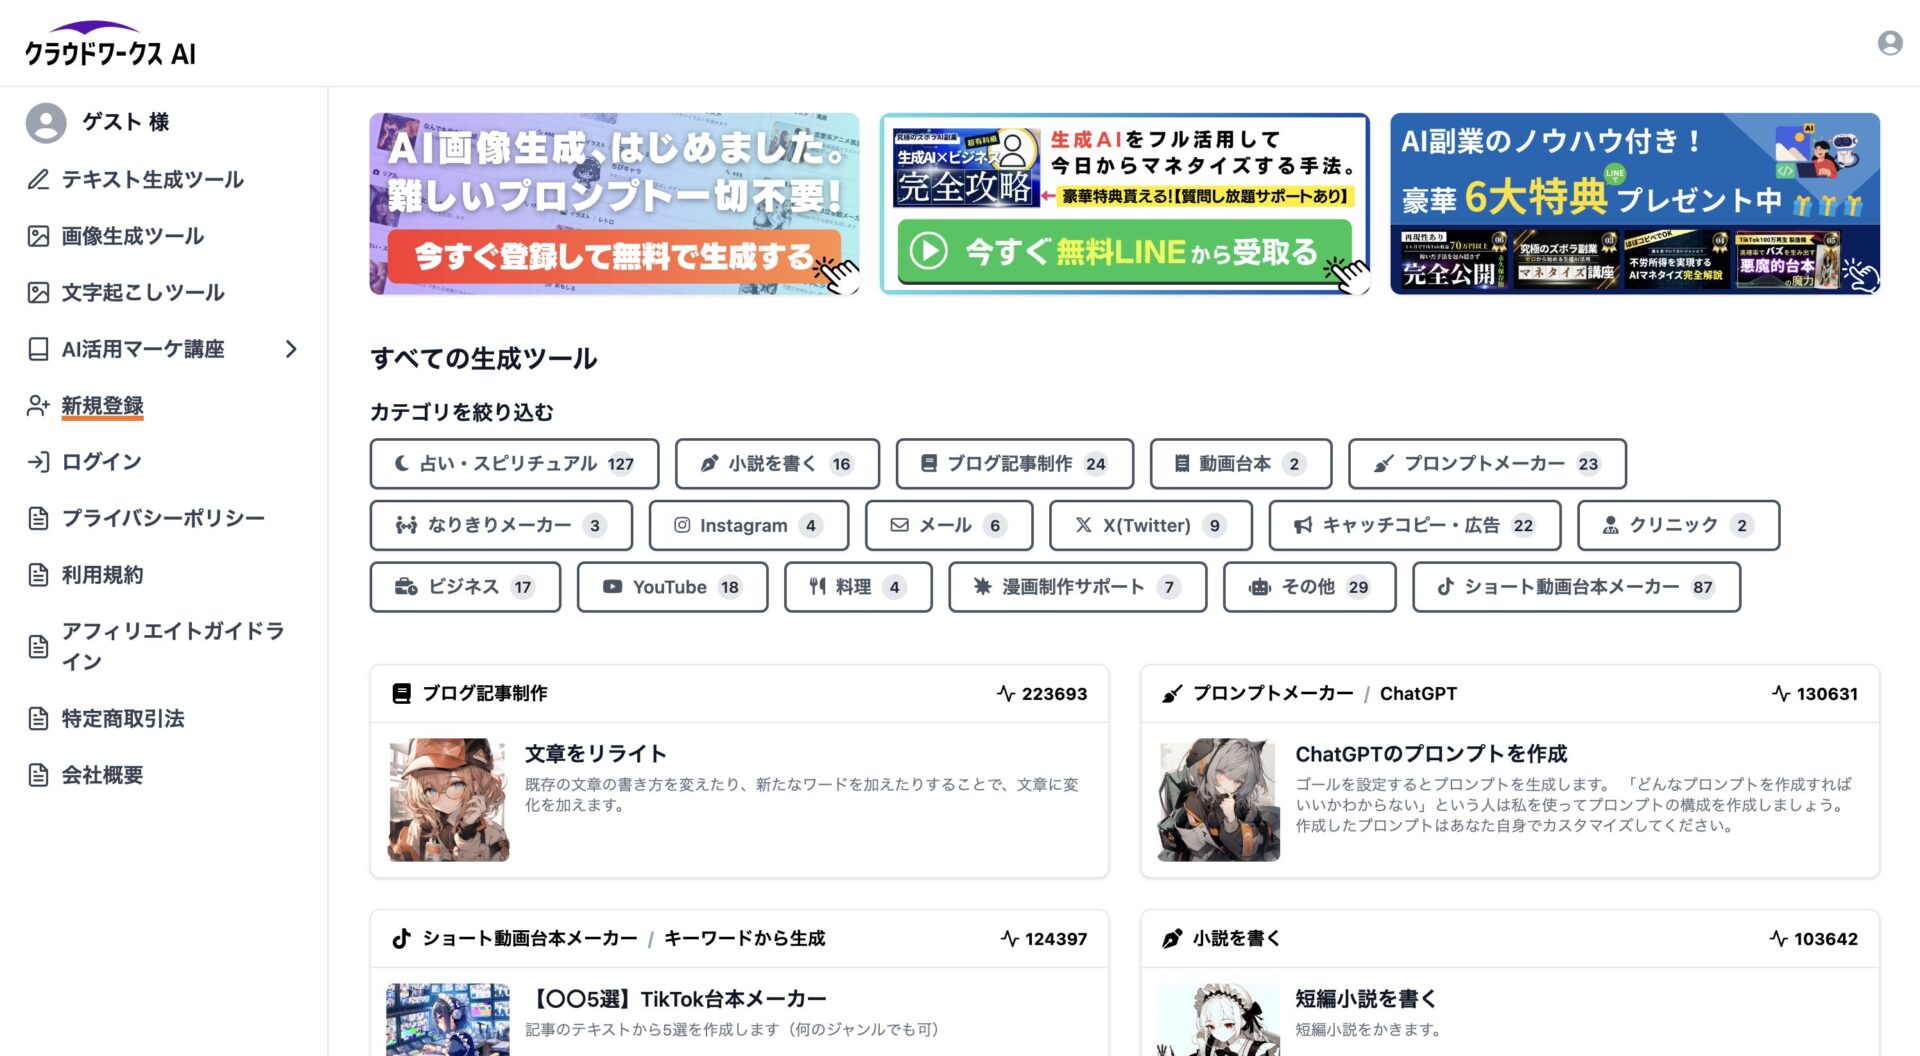Open 画像生成ツール in sidebar

tap(133, 236)
